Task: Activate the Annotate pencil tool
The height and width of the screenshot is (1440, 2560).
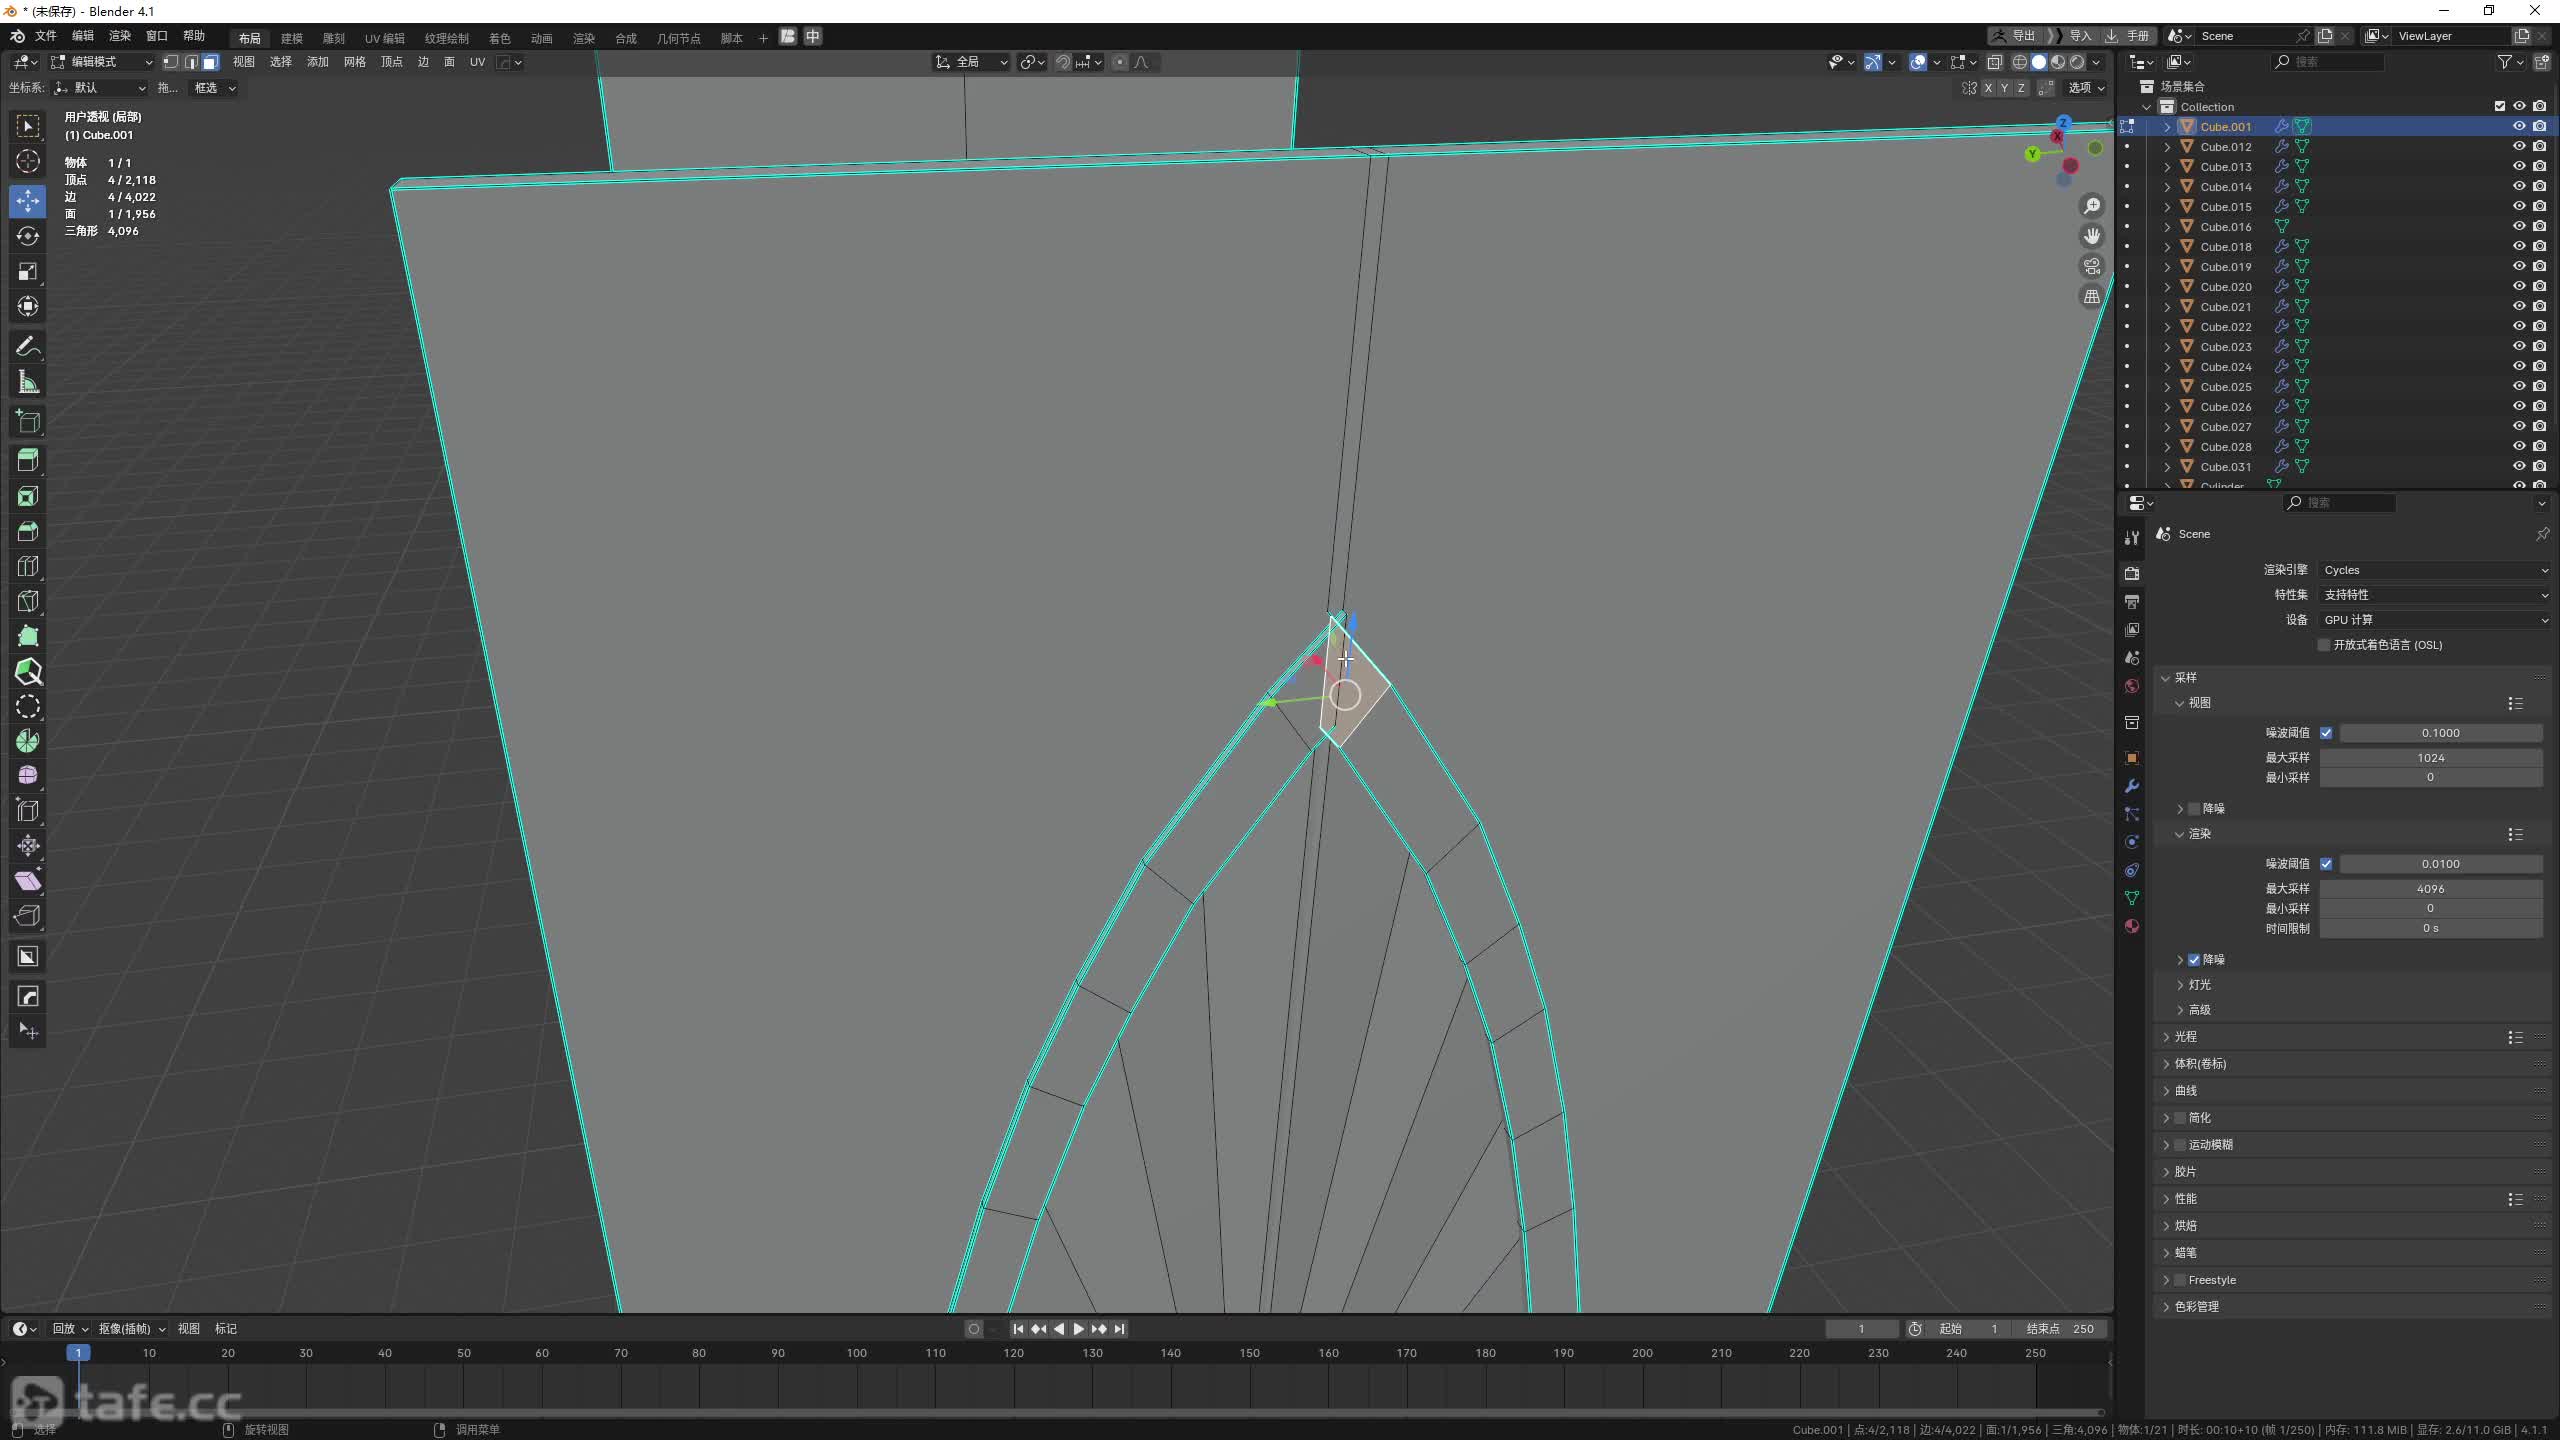Action: 28,347
